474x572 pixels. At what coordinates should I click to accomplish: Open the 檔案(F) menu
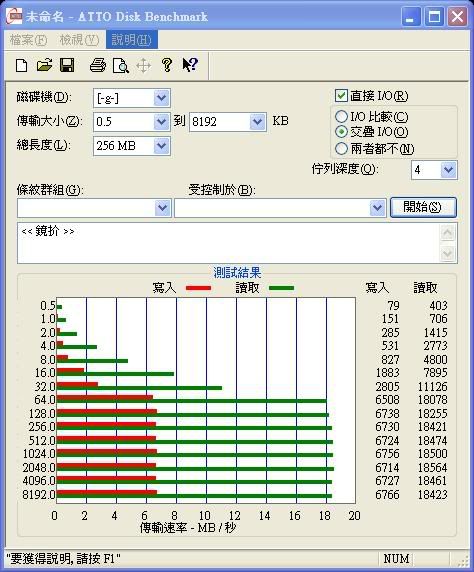click(28, 39)
